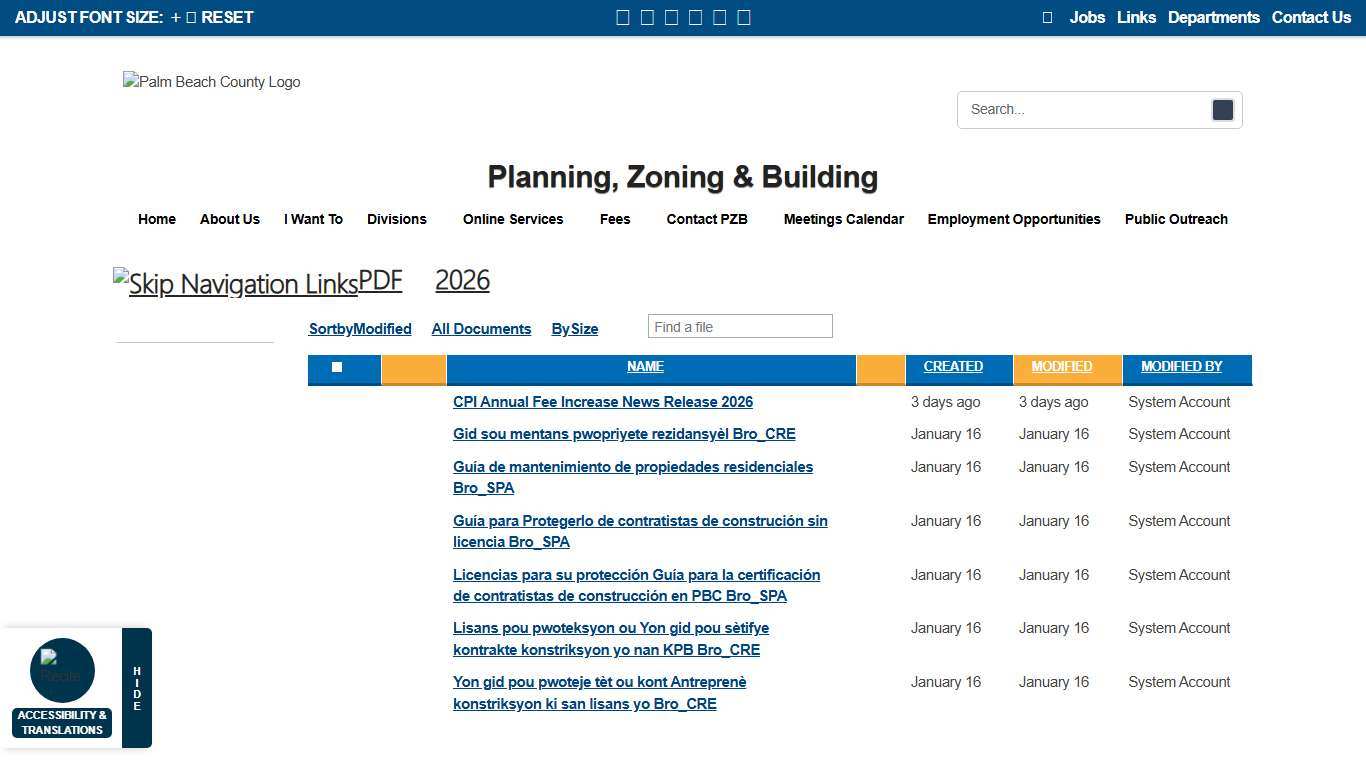1366x768 pixels.
Task: Open the I Want To menu
Action: pos(313,219)
